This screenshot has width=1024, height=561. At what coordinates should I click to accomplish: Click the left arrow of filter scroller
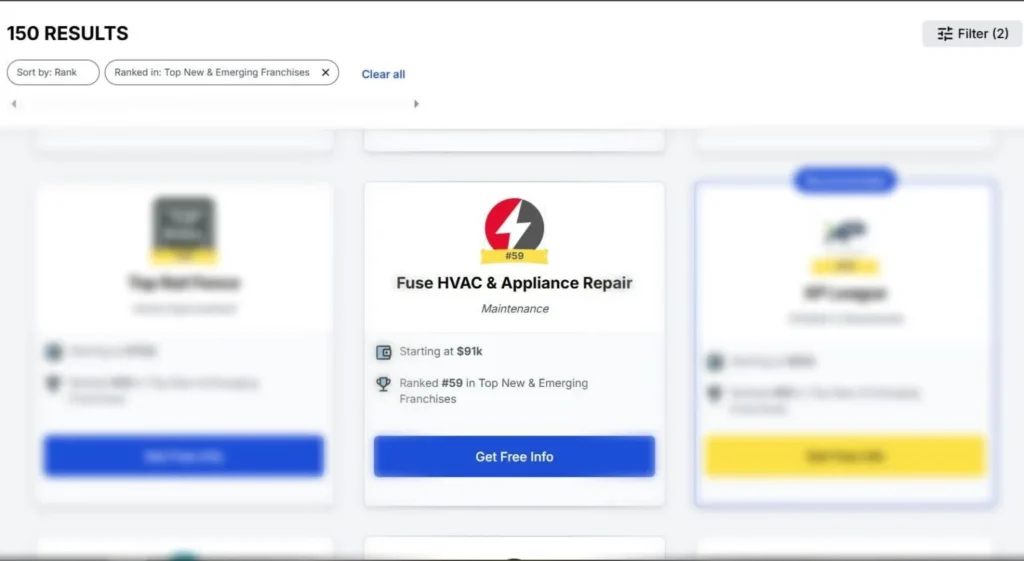tap(14, 104)
